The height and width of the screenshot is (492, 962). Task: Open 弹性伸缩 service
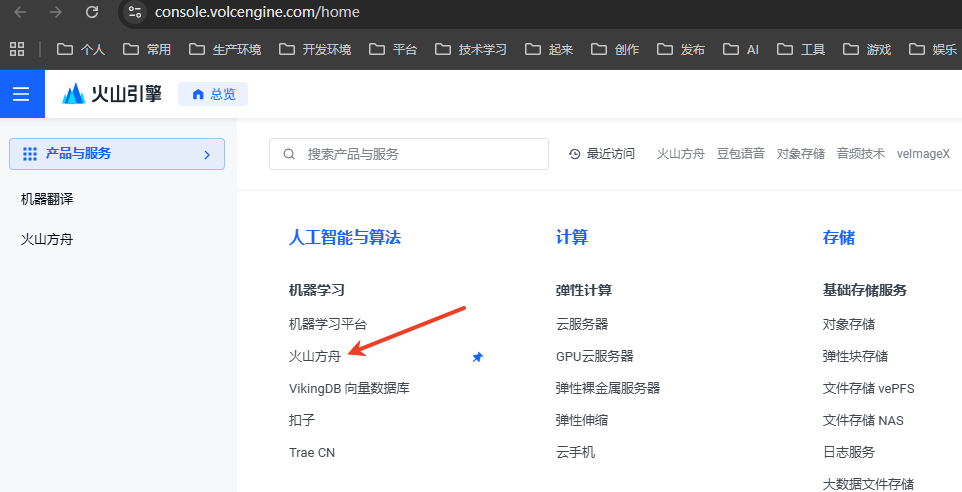pos(582,420)
